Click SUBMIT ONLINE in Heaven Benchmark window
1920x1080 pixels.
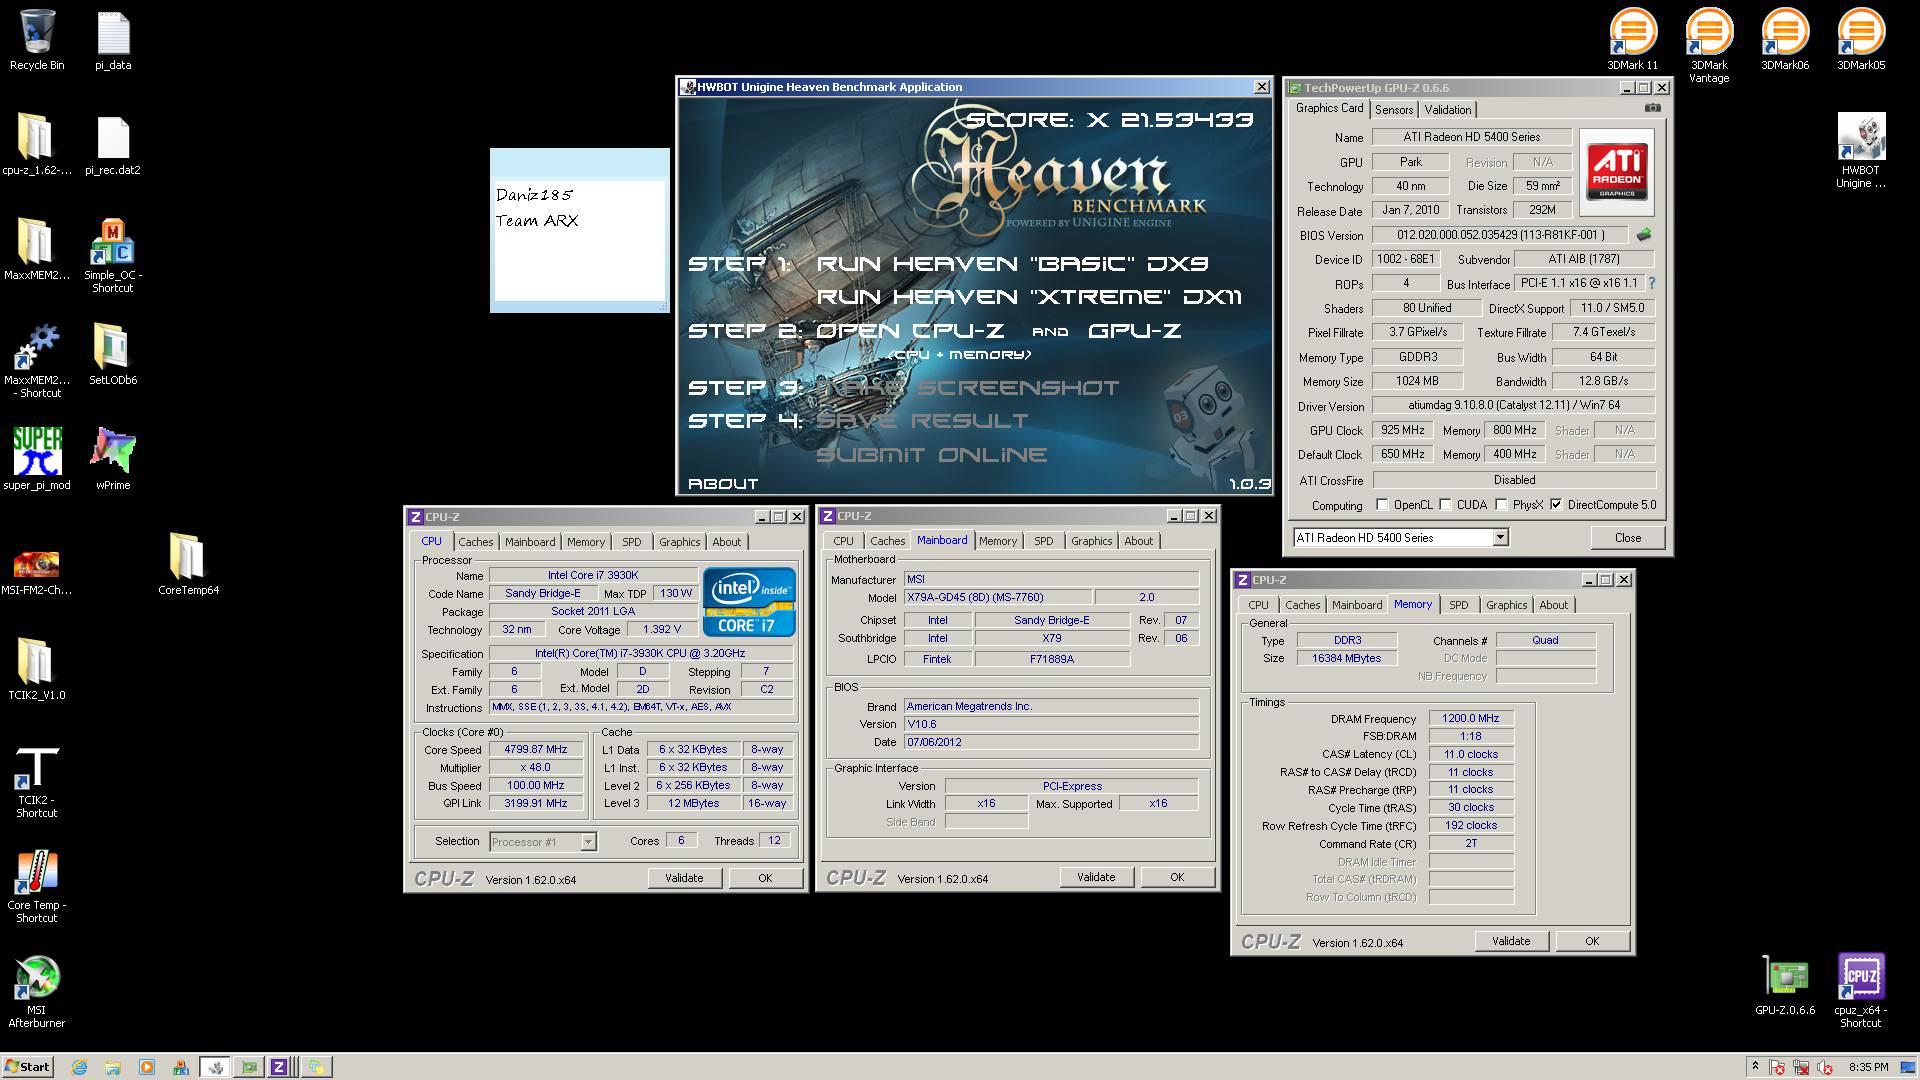[x=932, y=455]
